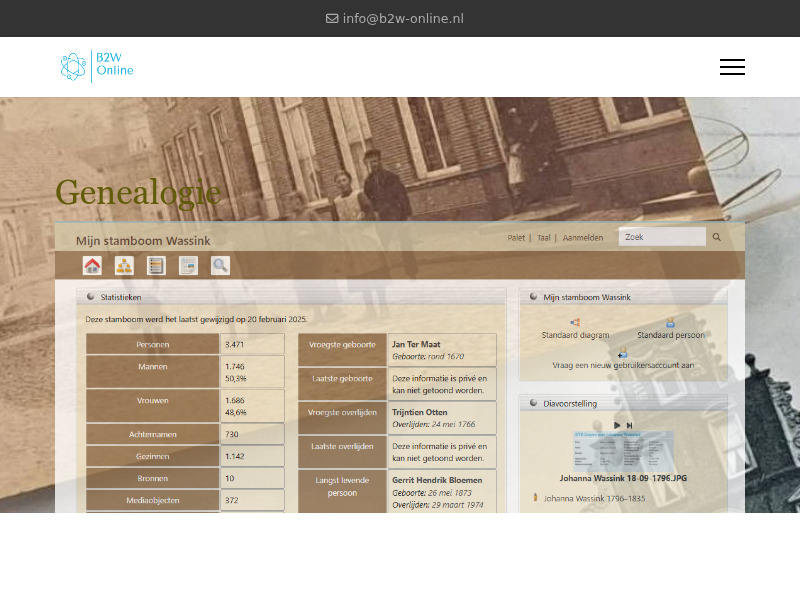The image size is (800, 600).
Task: Open the Johanna Wassink photo thumbnail
Action: click(x=625, y=450)
